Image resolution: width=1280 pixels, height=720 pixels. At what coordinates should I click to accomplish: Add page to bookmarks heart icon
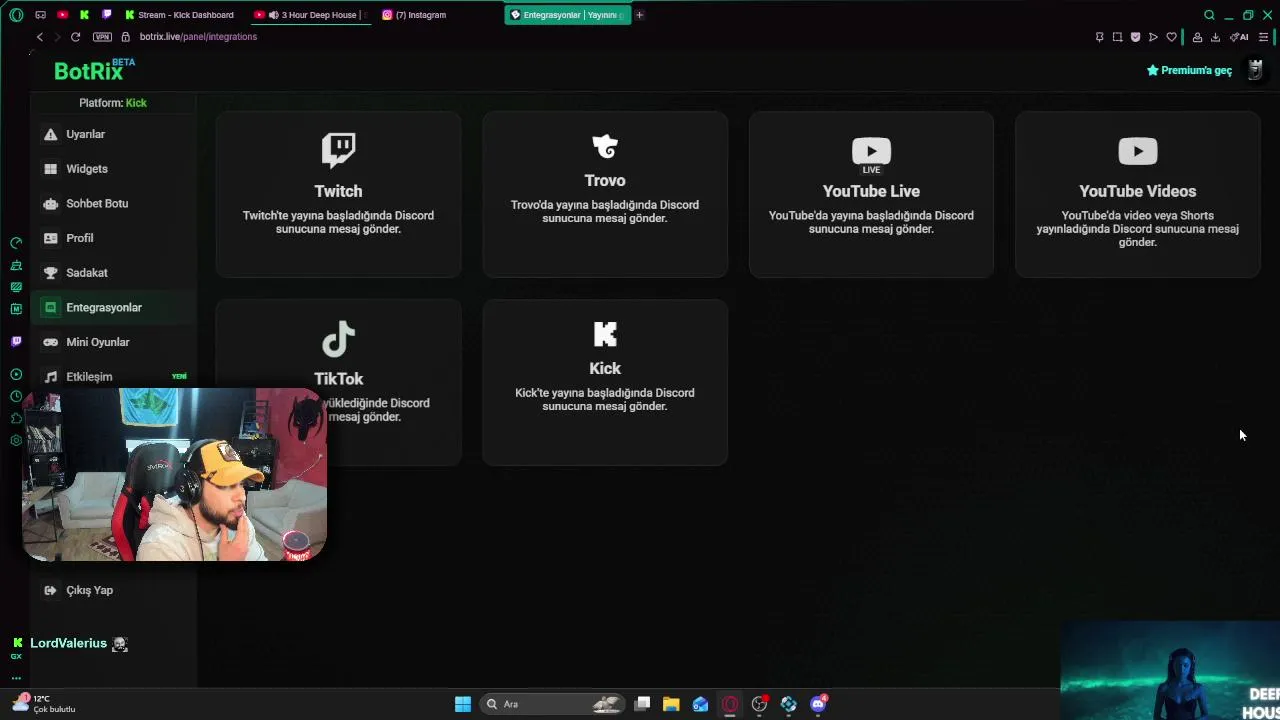(x=1171, y=37)
